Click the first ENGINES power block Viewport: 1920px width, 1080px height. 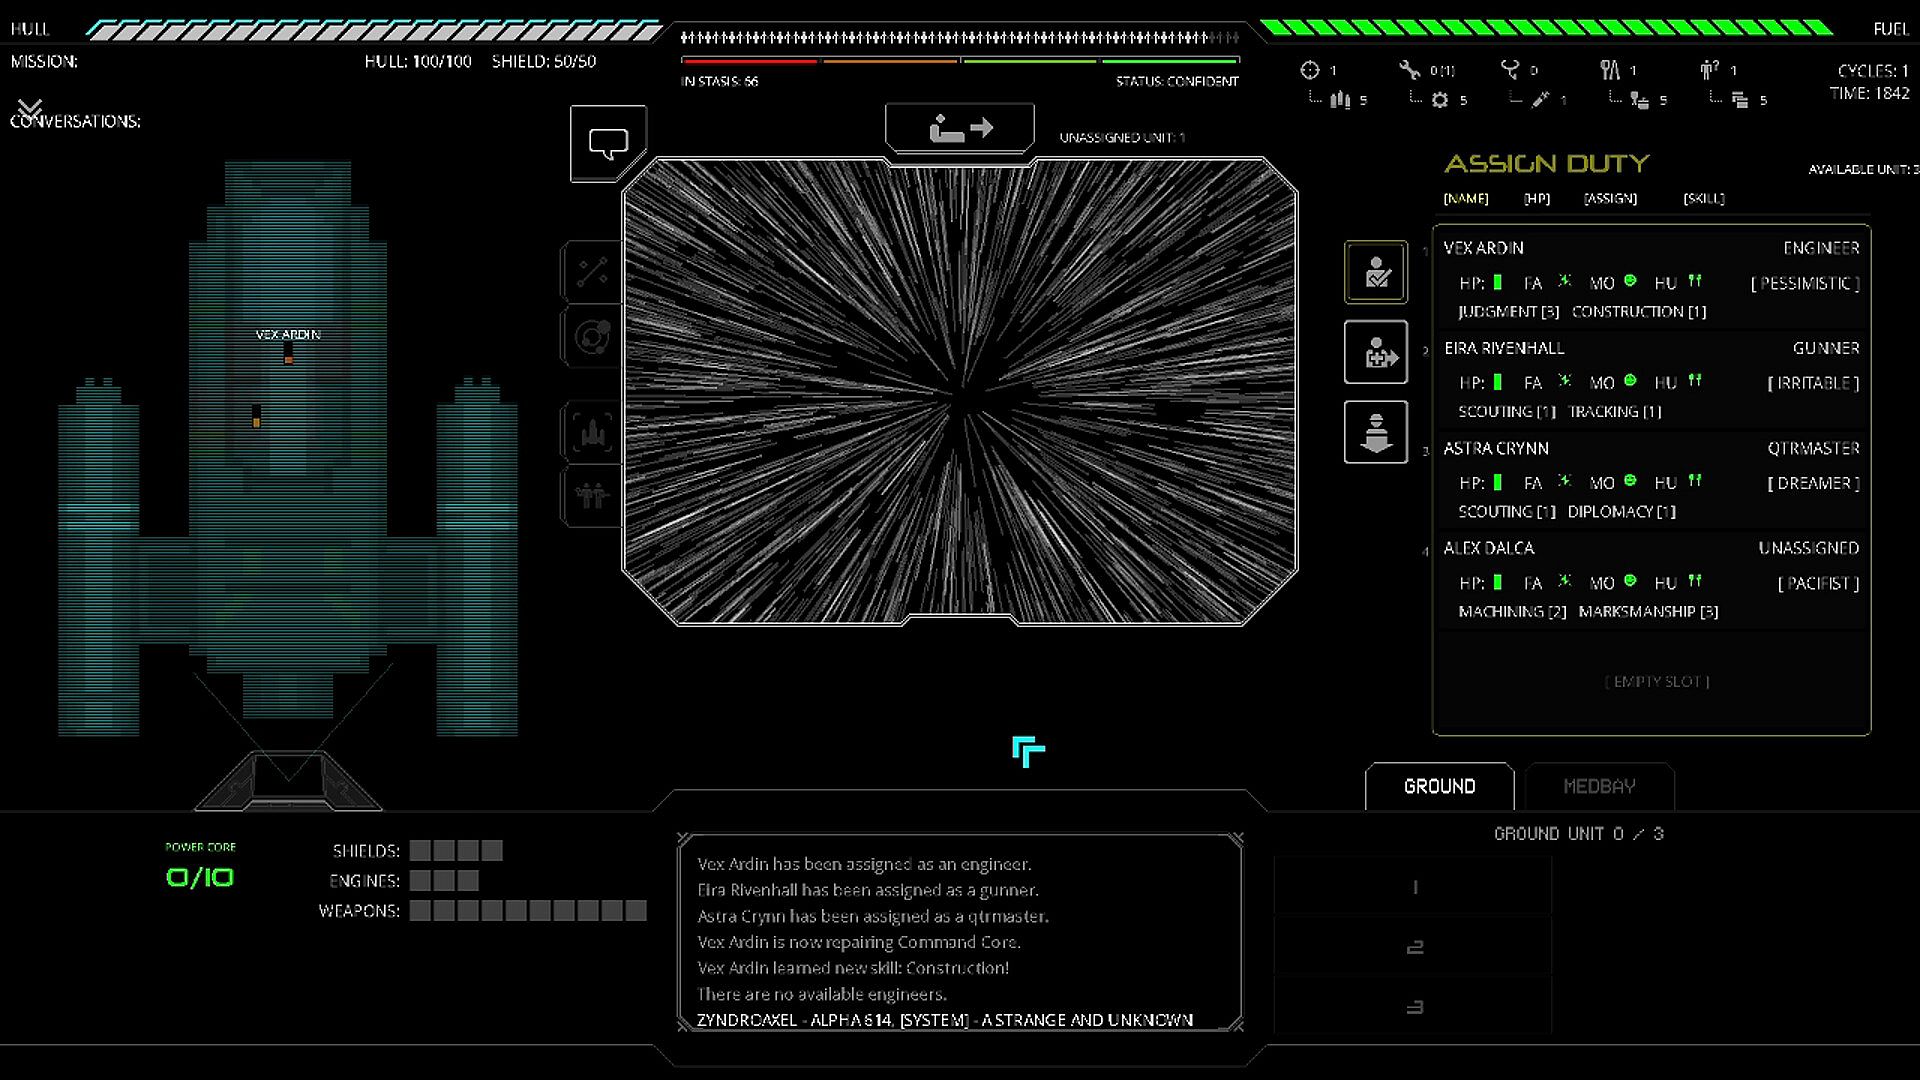[420, 881]
